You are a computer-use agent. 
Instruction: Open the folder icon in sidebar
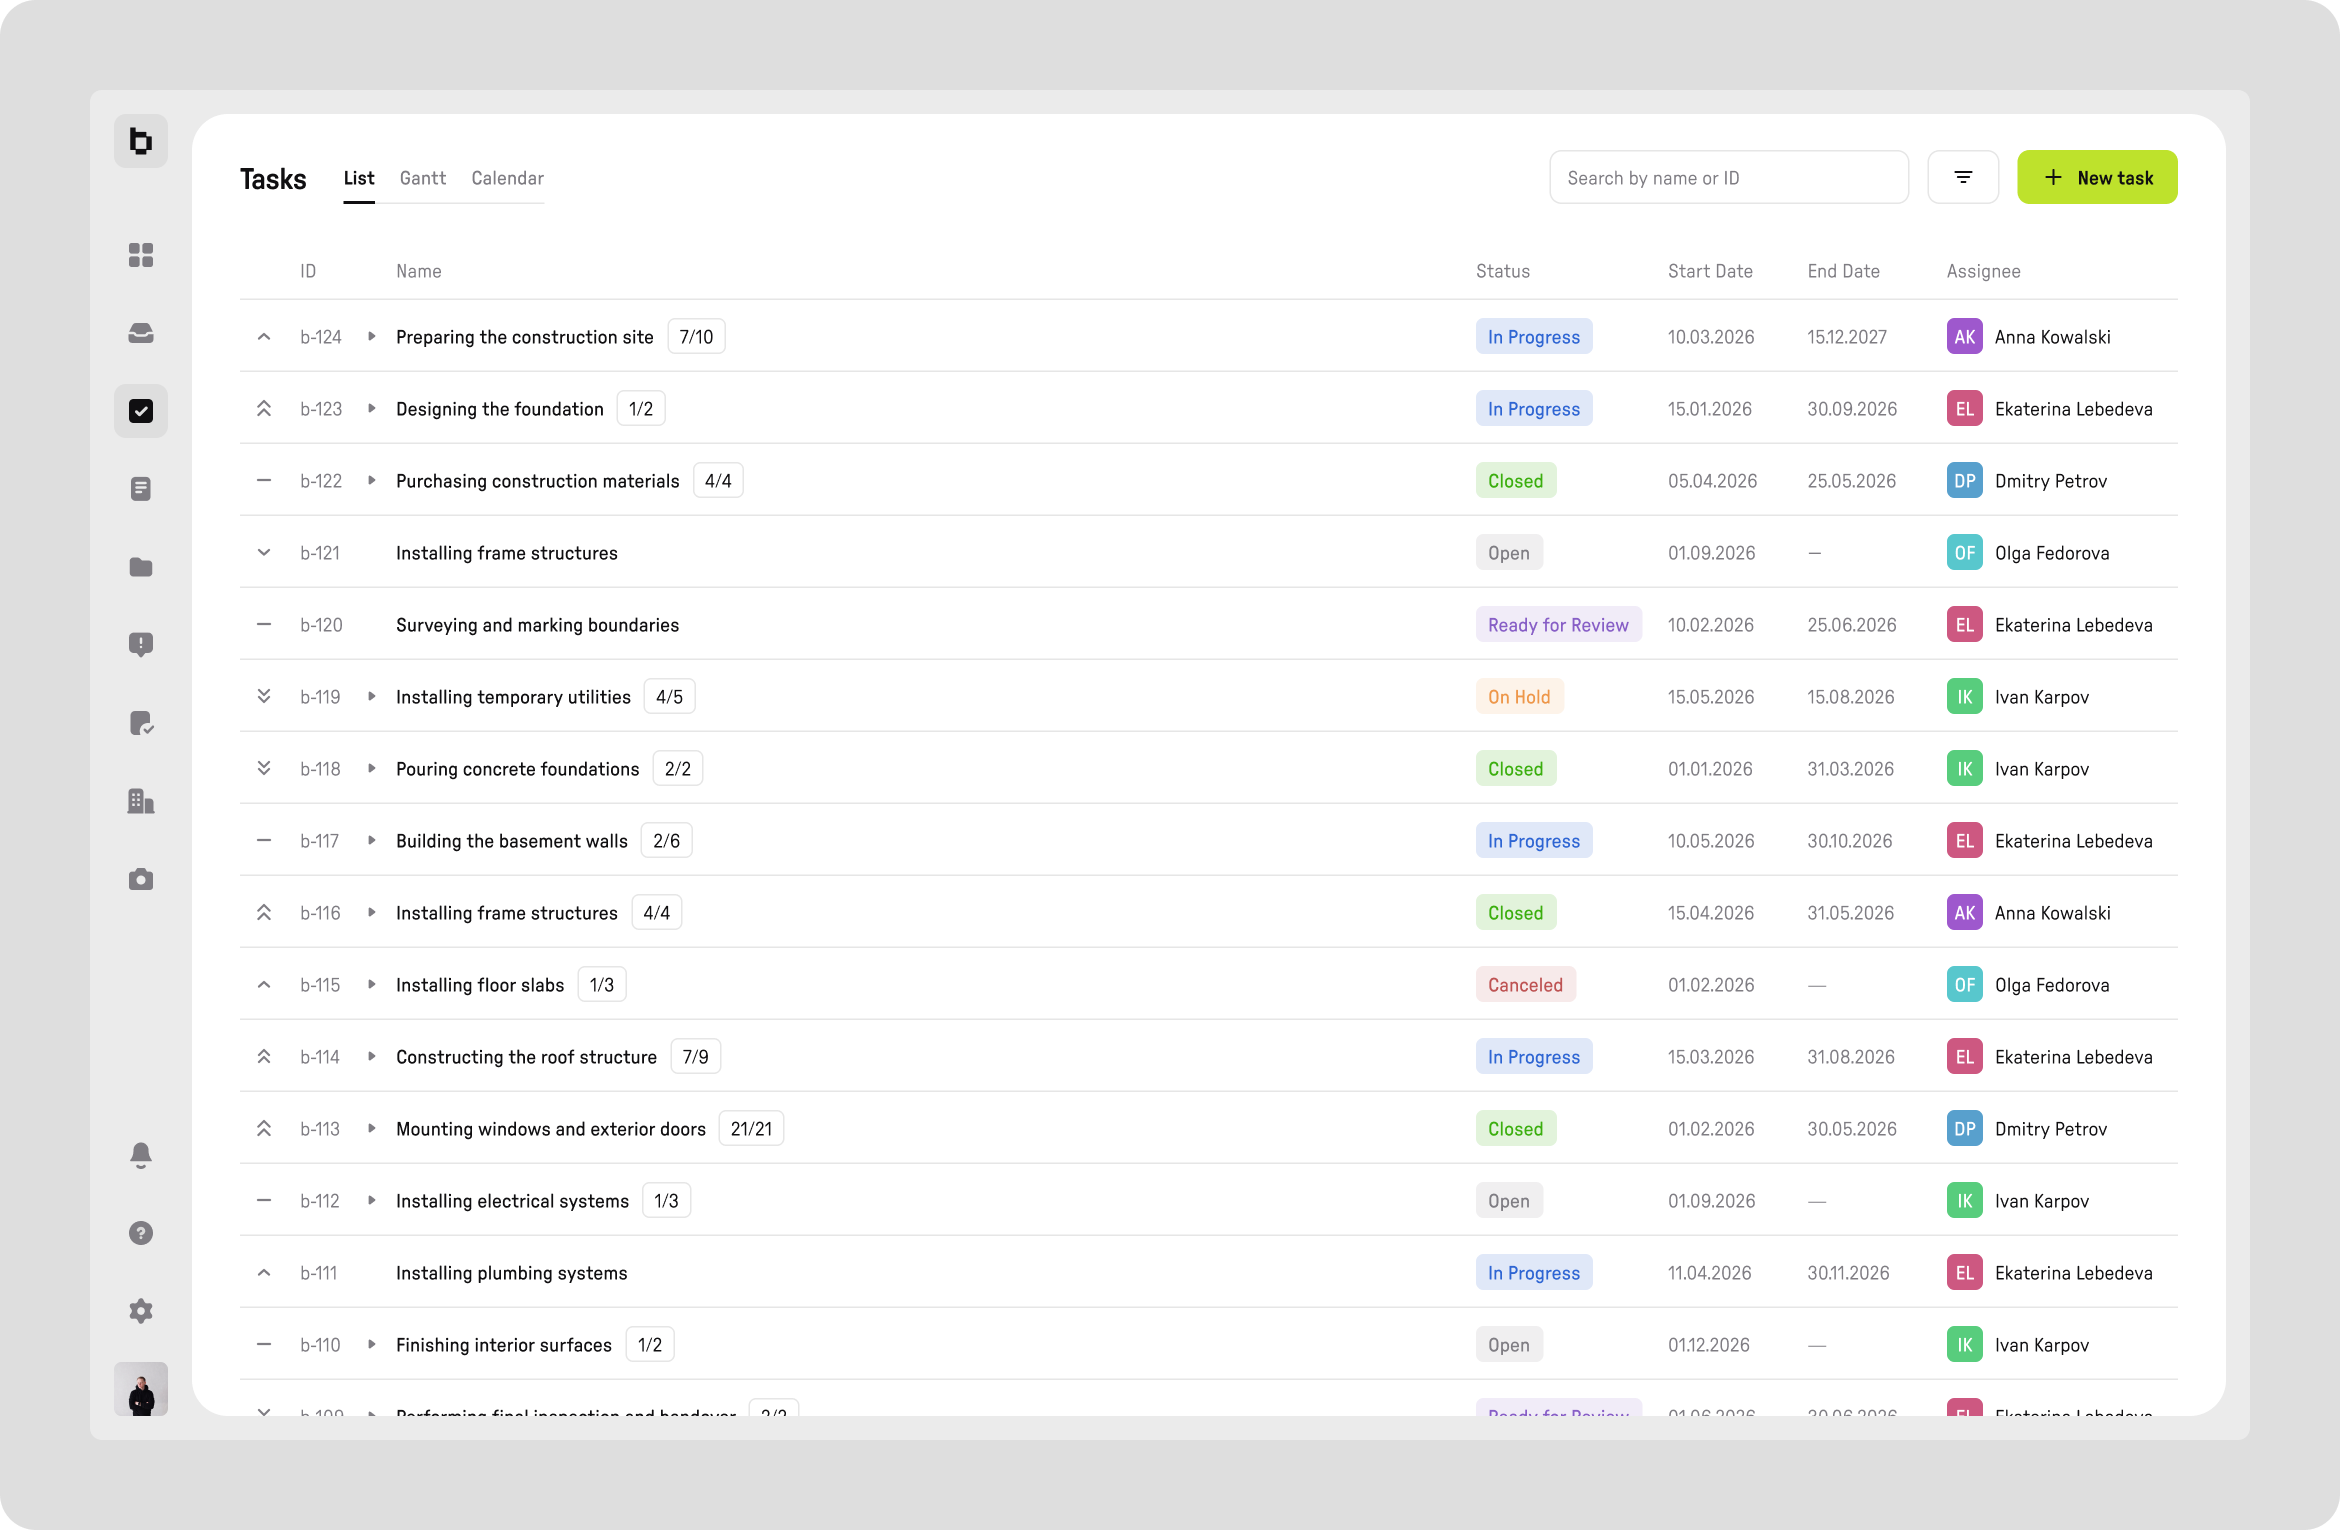[141, 567]
